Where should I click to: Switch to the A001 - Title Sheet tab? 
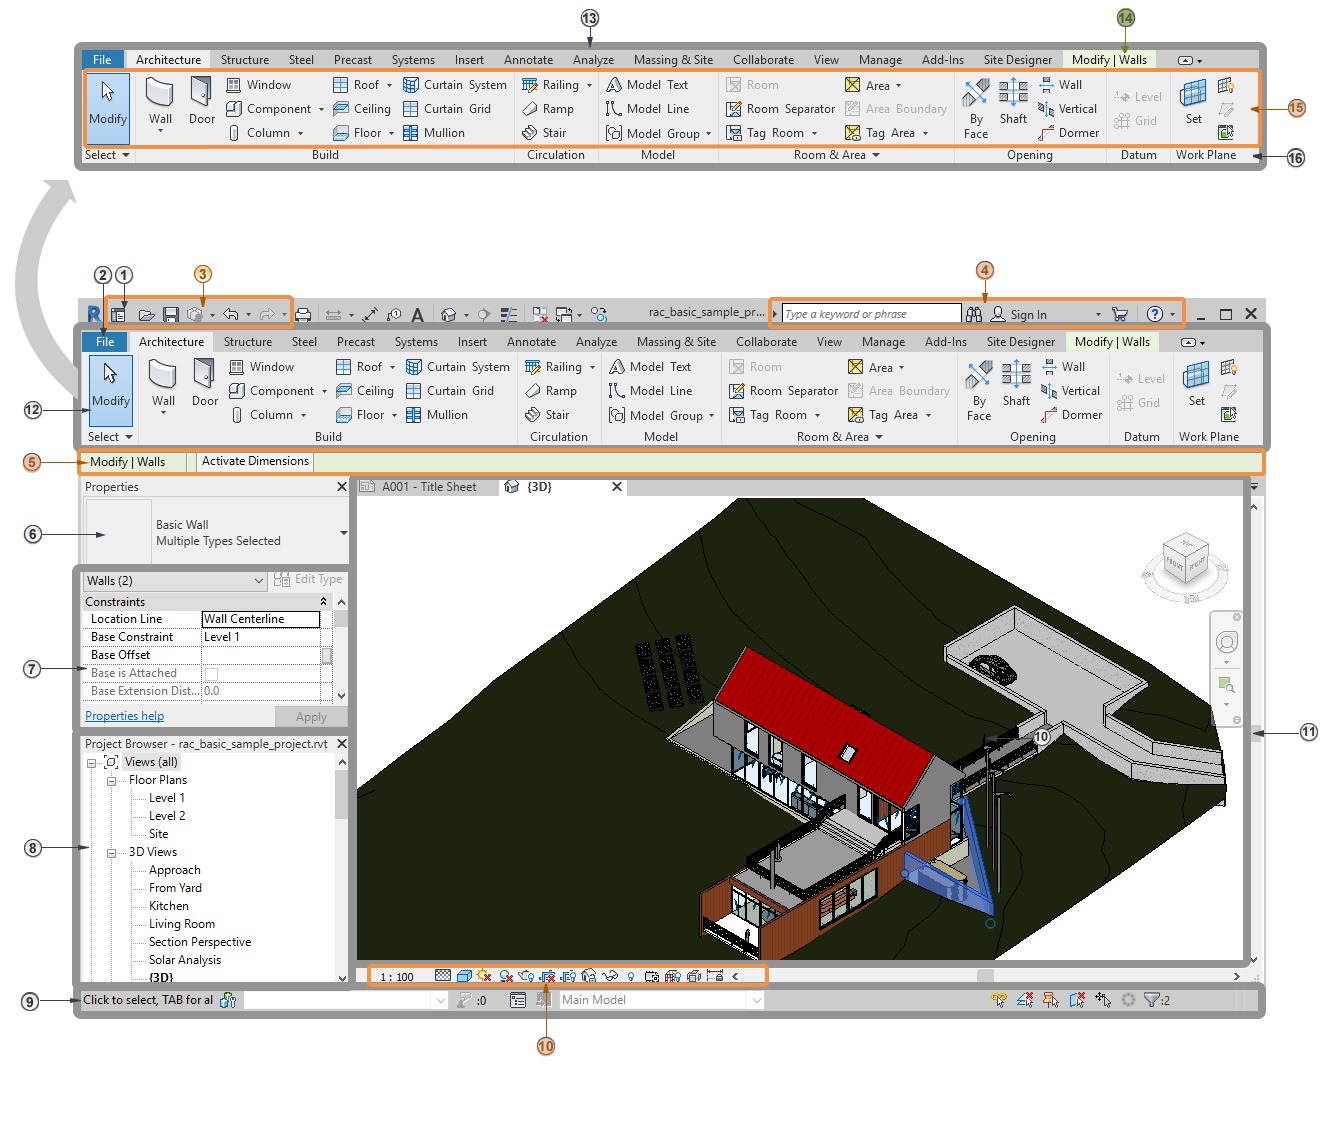coord(428,487)
